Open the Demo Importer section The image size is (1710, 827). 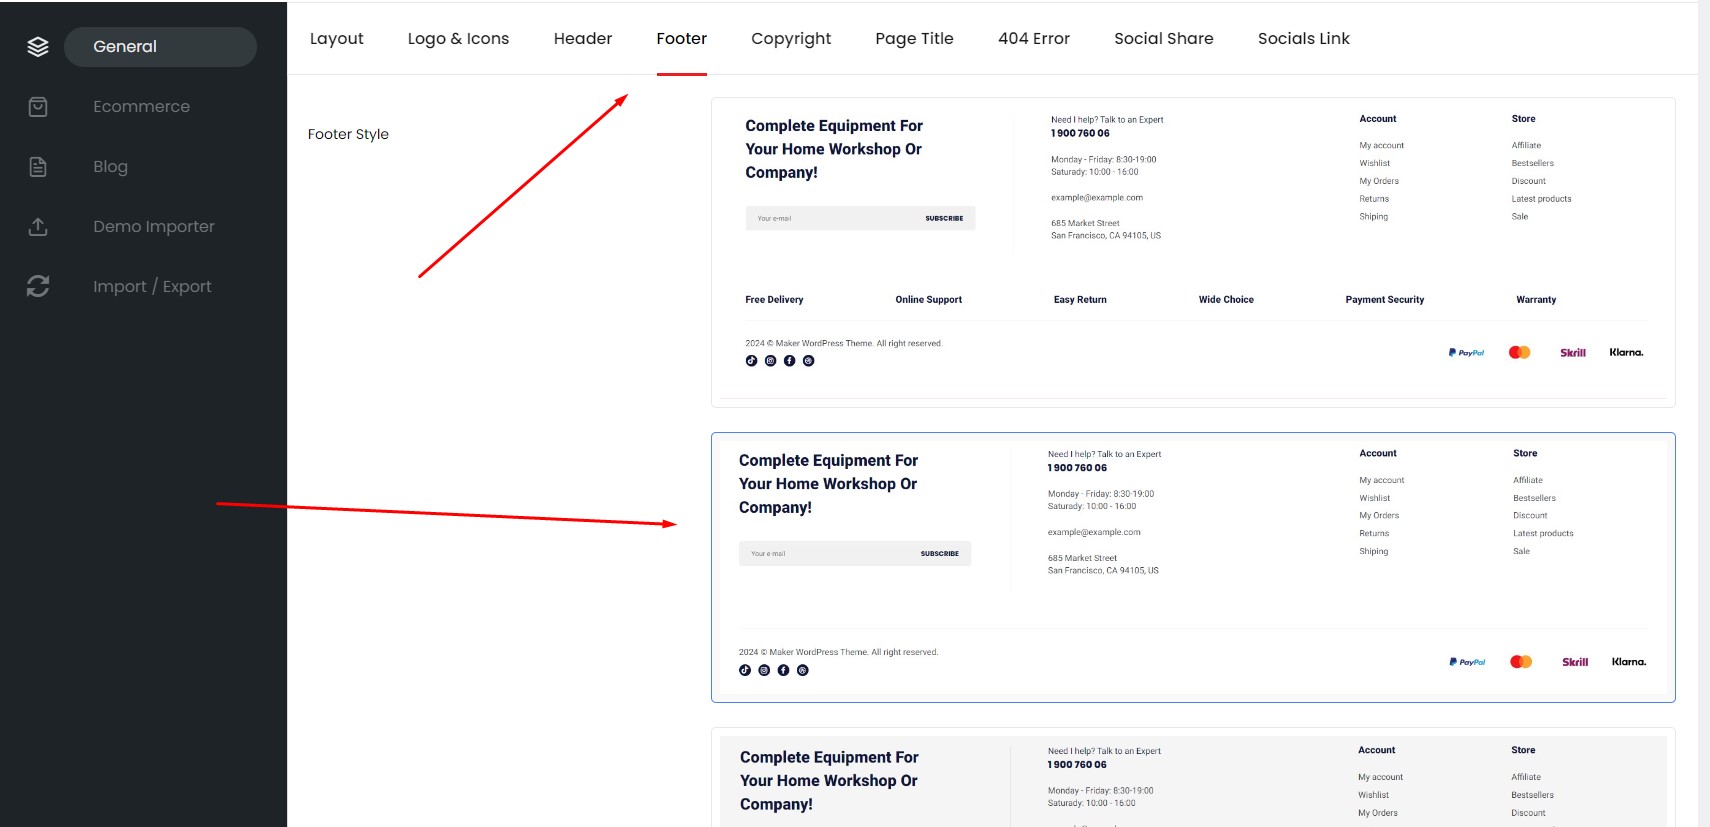(x=154, y=227)
